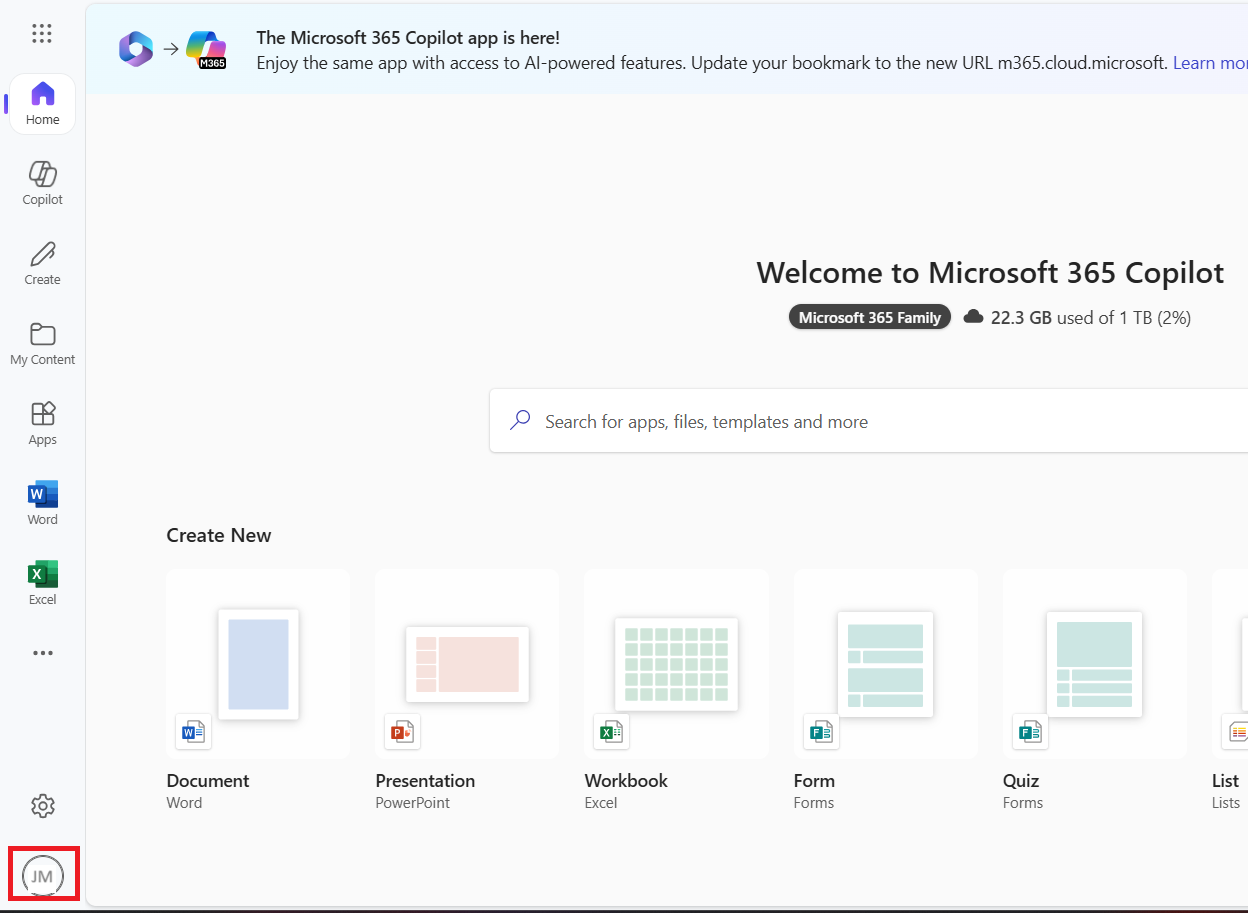Open Settings gear icon

(43, 806)
